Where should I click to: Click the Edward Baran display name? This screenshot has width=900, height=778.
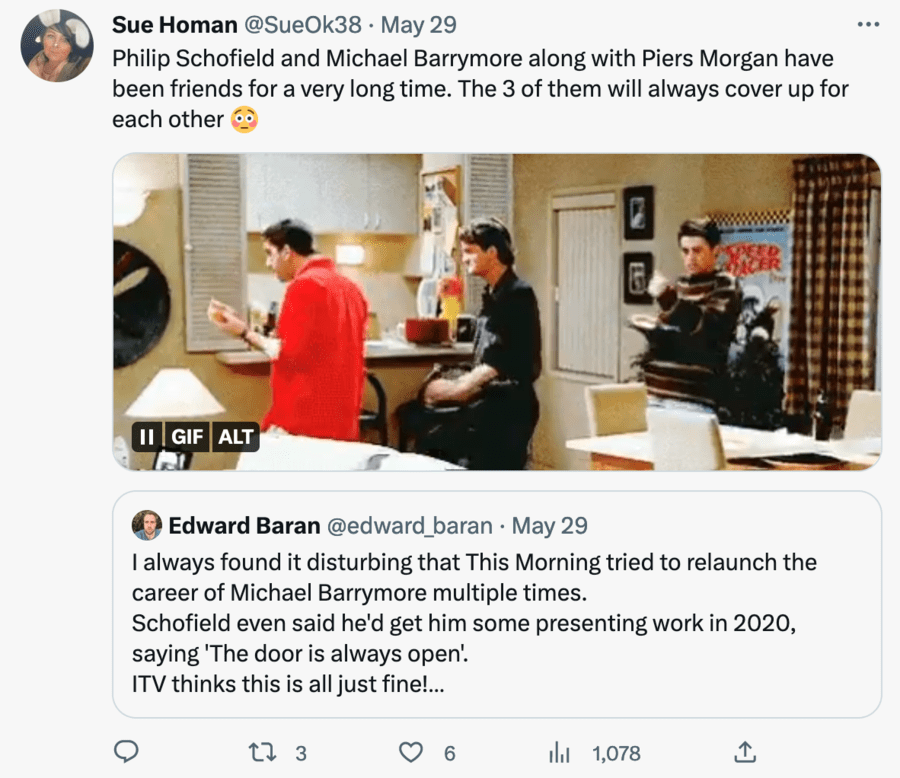(x=244, y=526)
